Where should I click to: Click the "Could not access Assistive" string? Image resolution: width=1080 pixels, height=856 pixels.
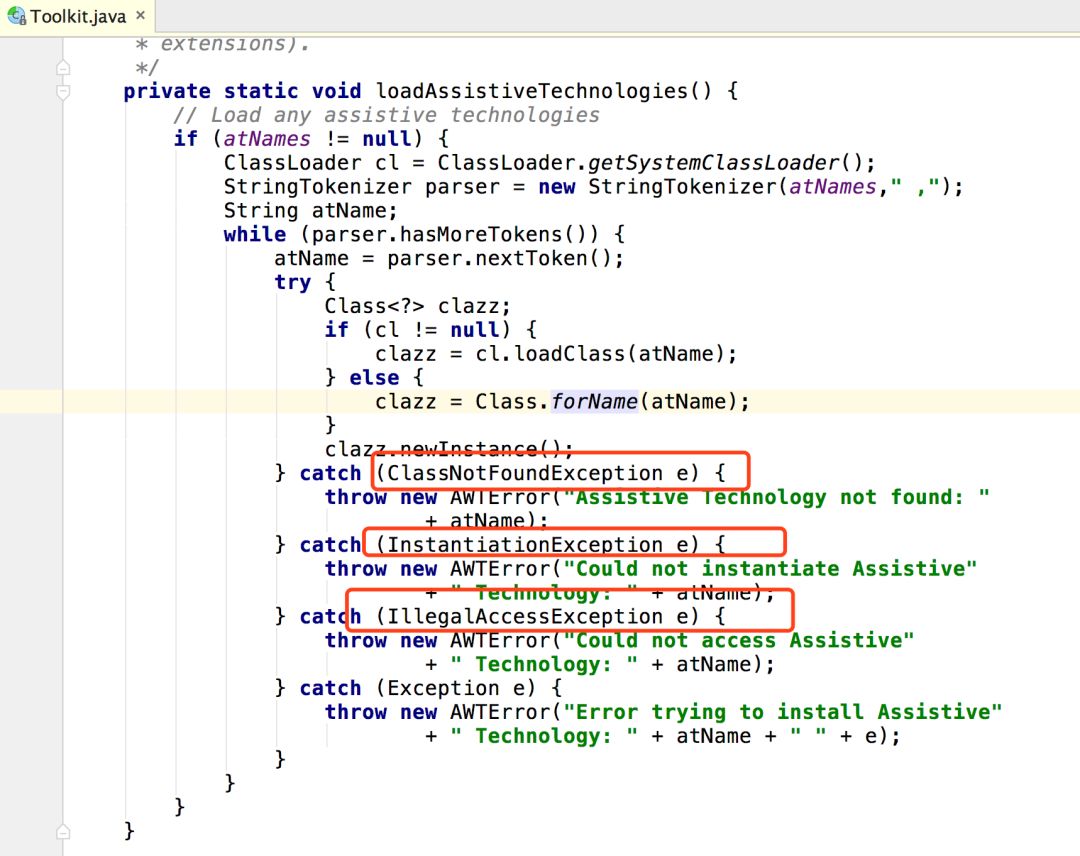pyautogui.click(x=738, y=640)
